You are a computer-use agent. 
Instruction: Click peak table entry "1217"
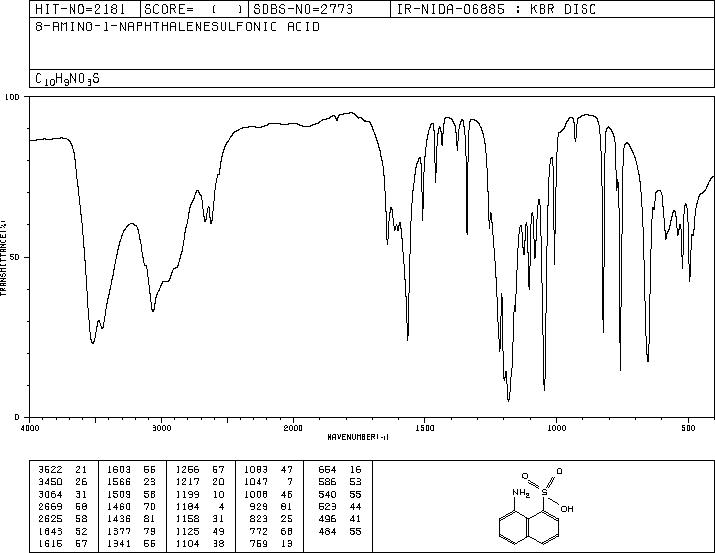pyautogui.click(x=188, y=482)
